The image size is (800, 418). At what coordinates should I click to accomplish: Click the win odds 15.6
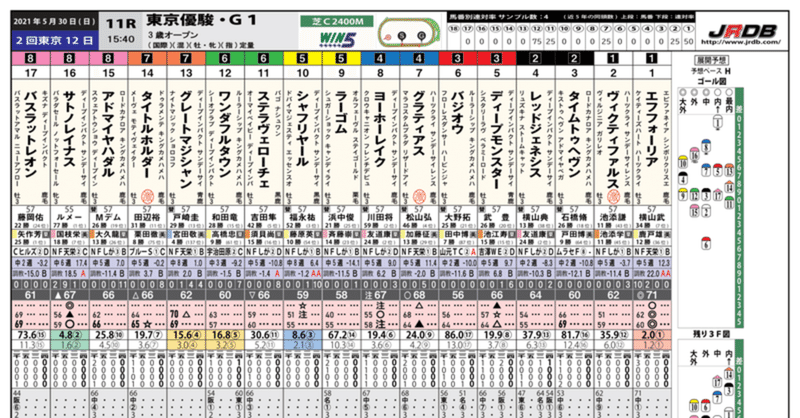coord(181,335)
